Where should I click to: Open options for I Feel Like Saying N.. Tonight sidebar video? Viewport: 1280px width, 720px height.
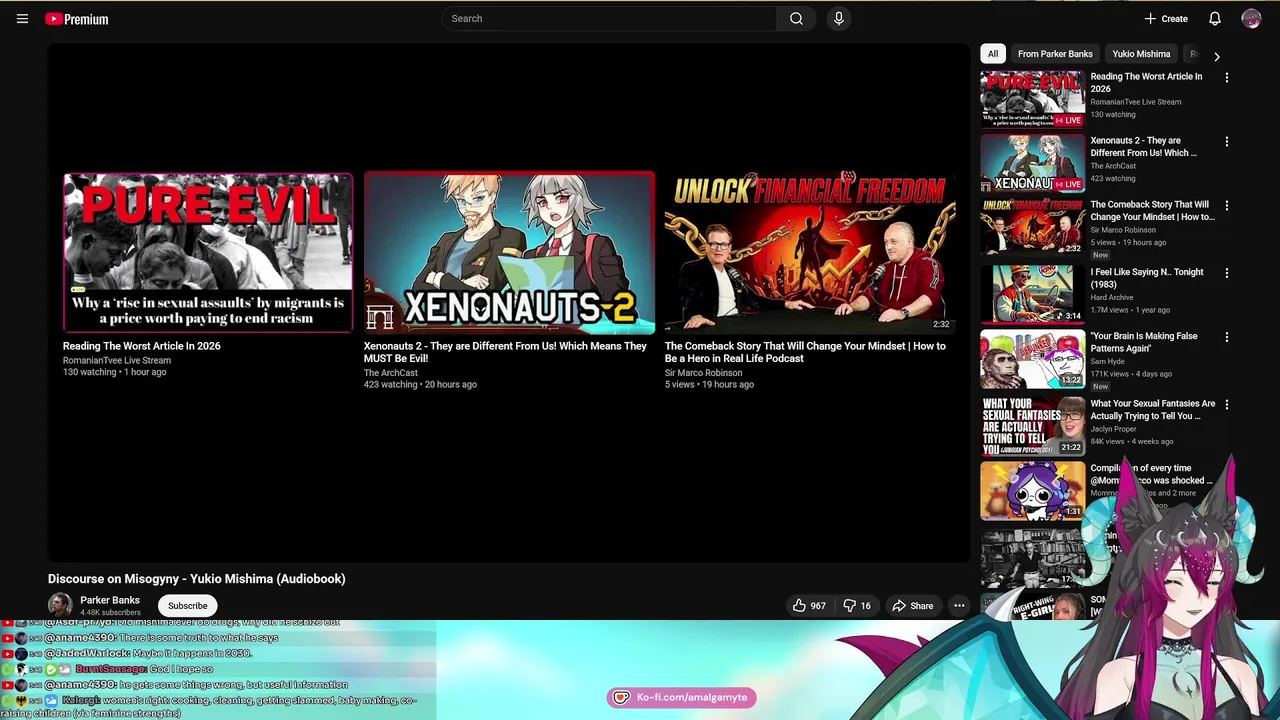pyautogui.click(x=1227, y=273)
